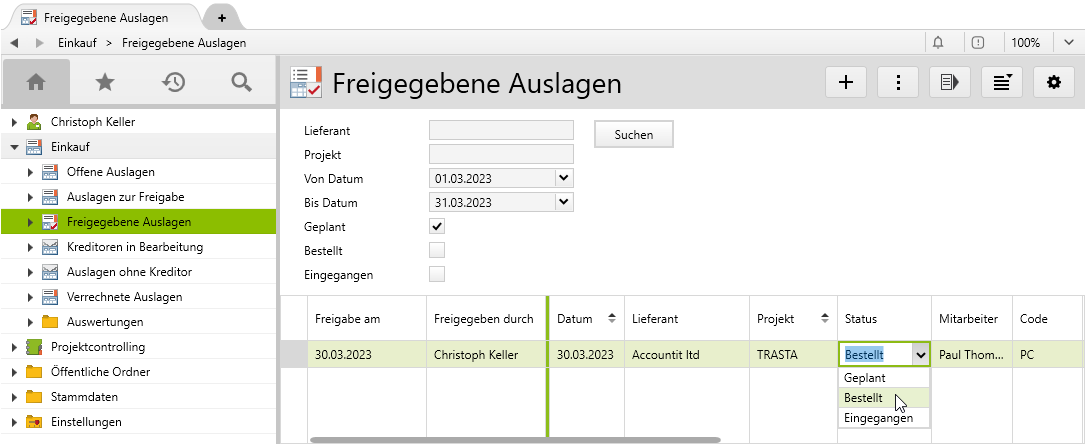This screenshot has width=1086, height=445.
Task: Open the Bis Datum dropdown arrow
Action: pos(564,202)
